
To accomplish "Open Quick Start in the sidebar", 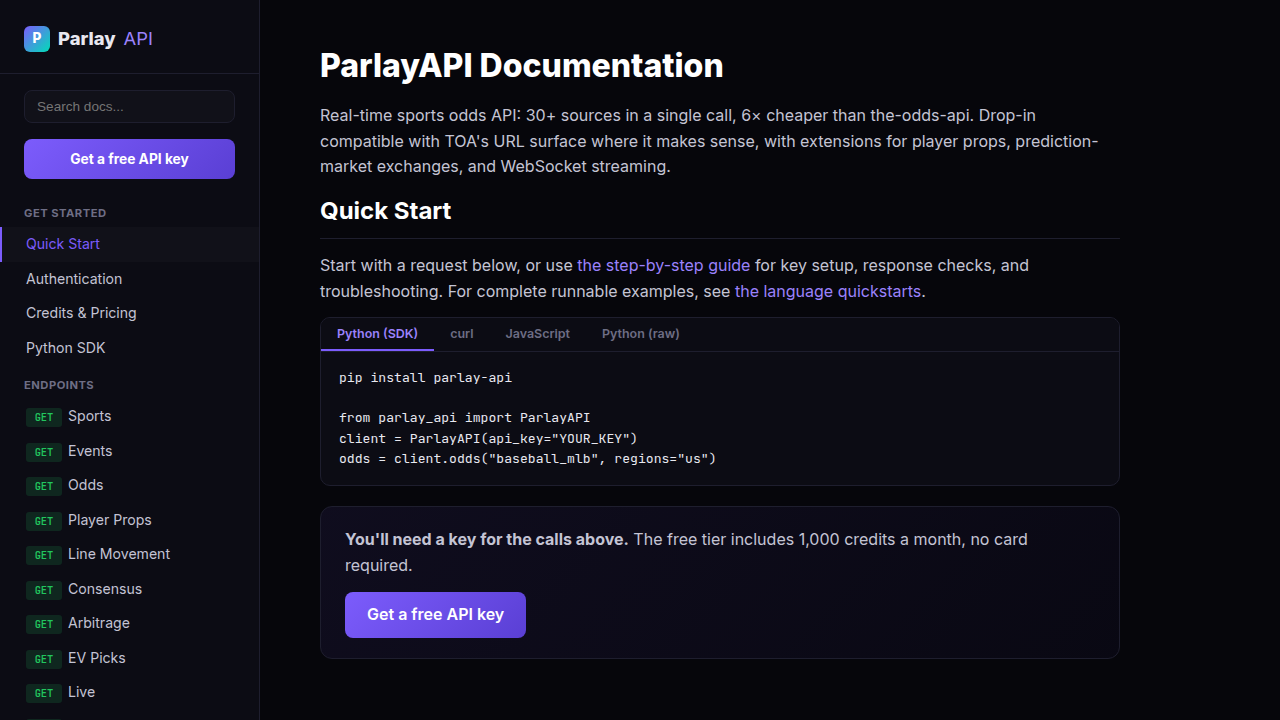I will click(130, 244).
